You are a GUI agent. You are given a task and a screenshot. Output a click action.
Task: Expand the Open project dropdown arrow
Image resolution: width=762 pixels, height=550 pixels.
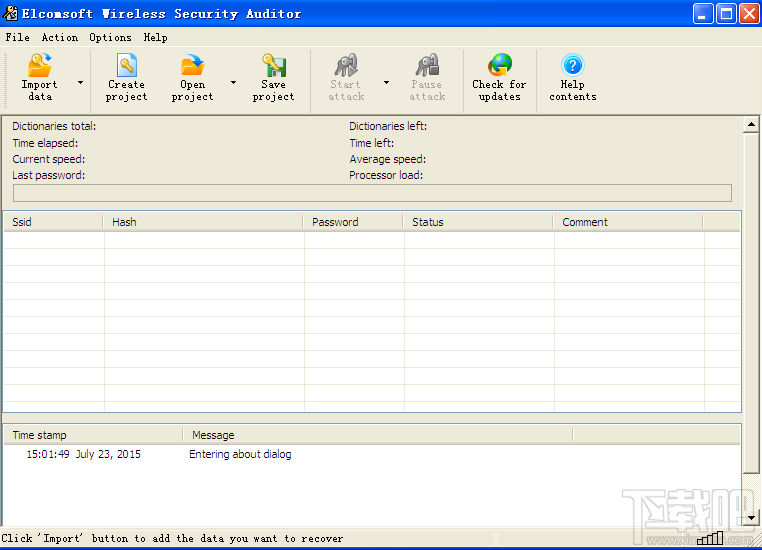click(x=233, y=83)
